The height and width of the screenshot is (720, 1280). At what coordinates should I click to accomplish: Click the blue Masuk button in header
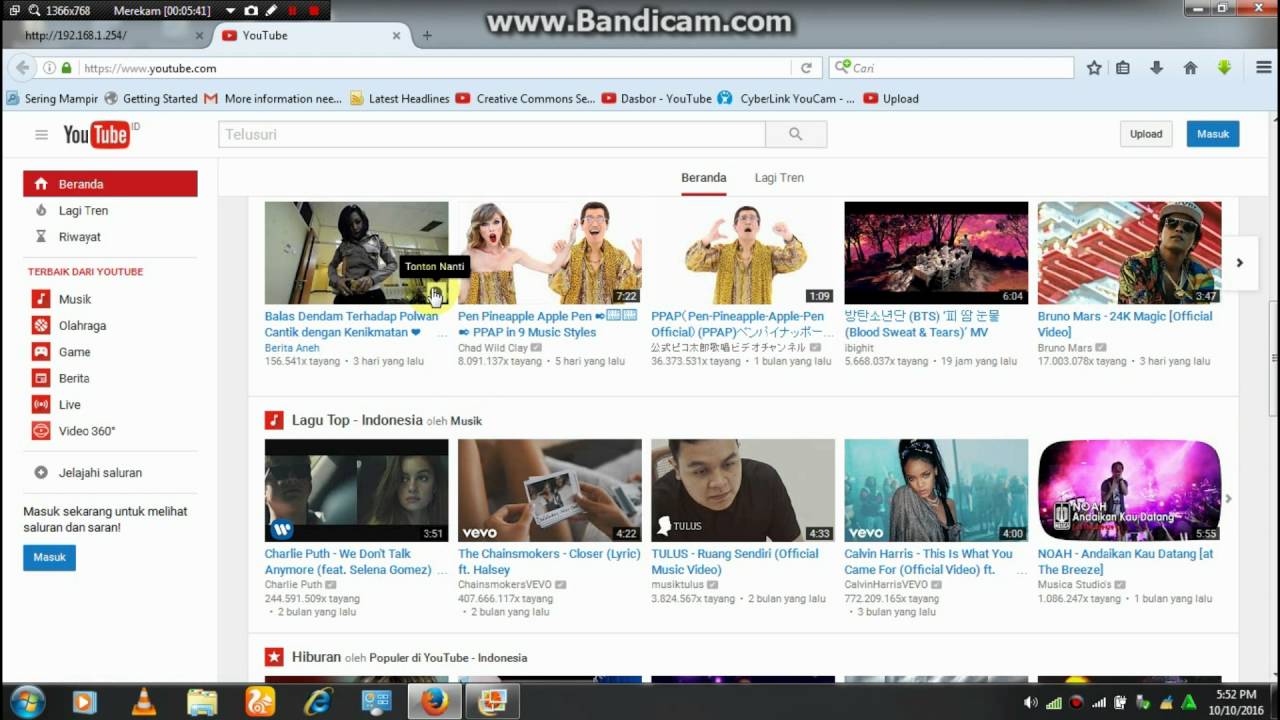pyautogui.click(x=1213, y=134)
